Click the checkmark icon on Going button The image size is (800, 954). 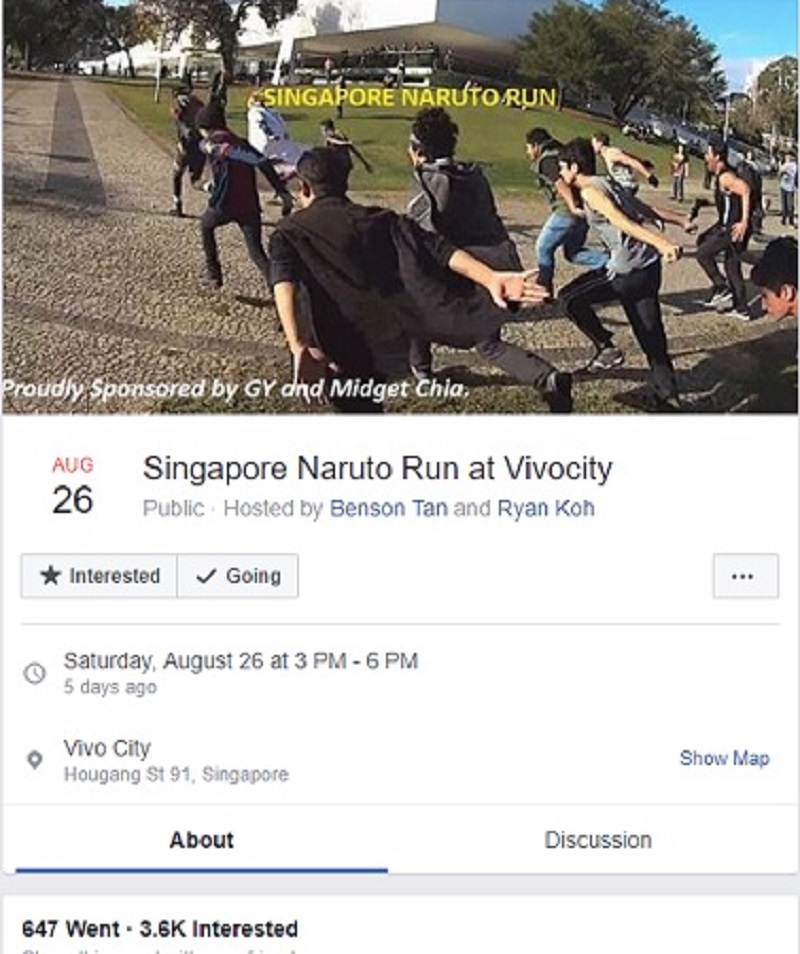207,576
